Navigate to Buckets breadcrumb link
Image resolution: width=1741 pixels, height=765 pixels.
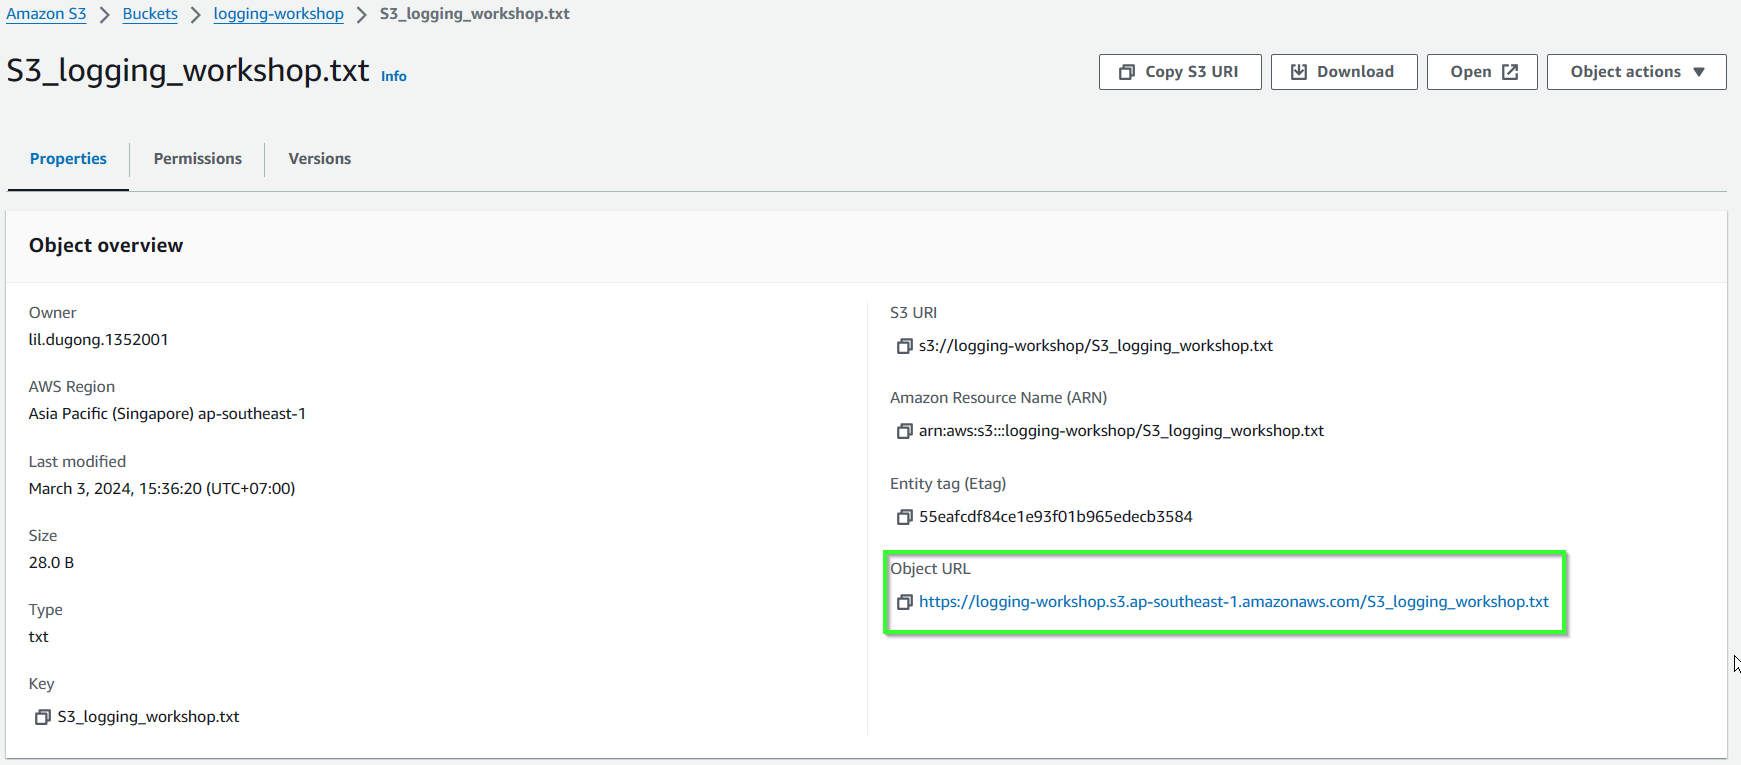point(150,14)
